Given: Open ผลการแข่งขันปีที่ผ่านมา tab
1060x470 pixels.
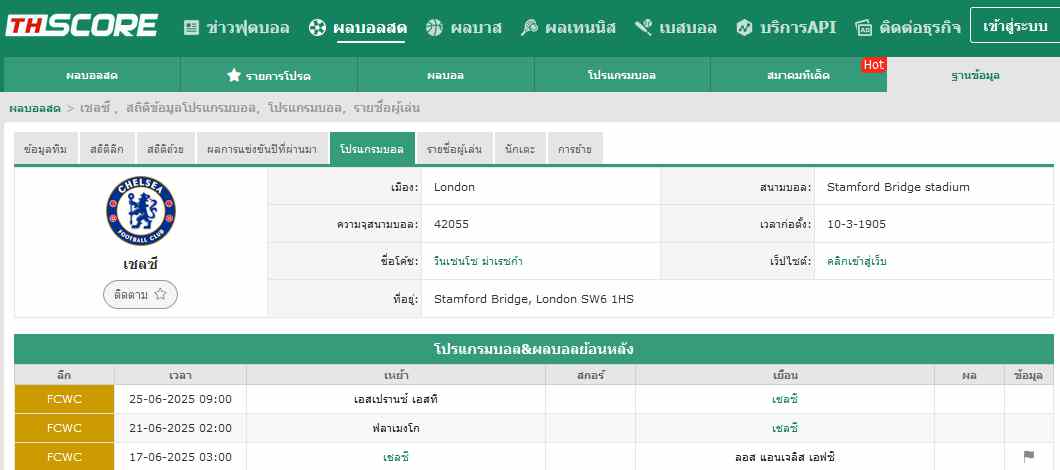Looking at the screenshot, I should coord(262,149).
